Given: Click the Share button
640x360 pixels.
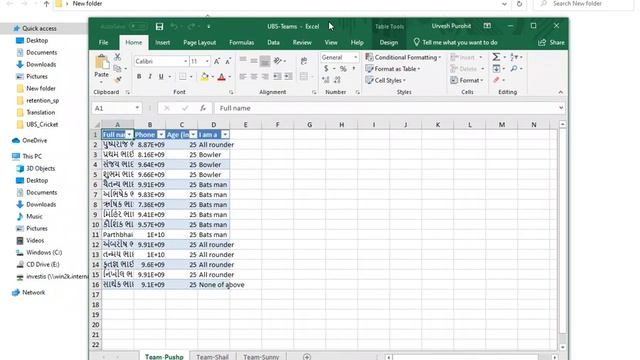Looking at the screenshot, I should click(x=551, y=42).
